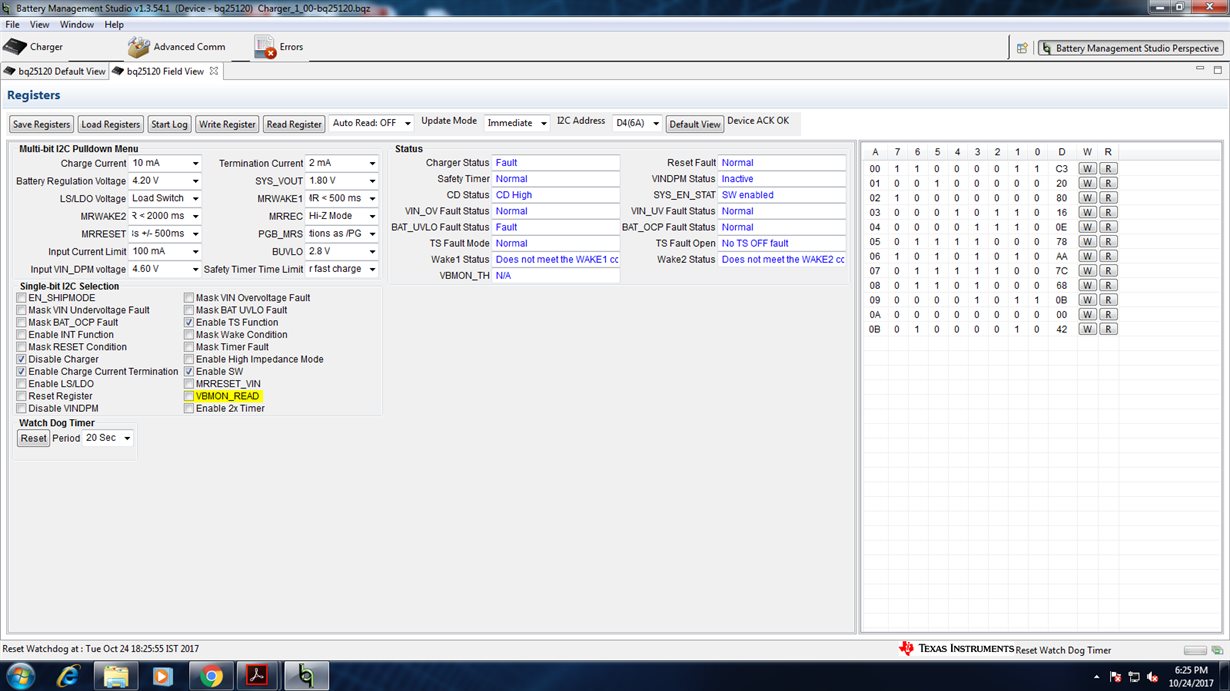Image resolution: width=1230 pixels, height=691 pixels.
Task: Maximize the view panel icon
Action: coord(1217,70)
